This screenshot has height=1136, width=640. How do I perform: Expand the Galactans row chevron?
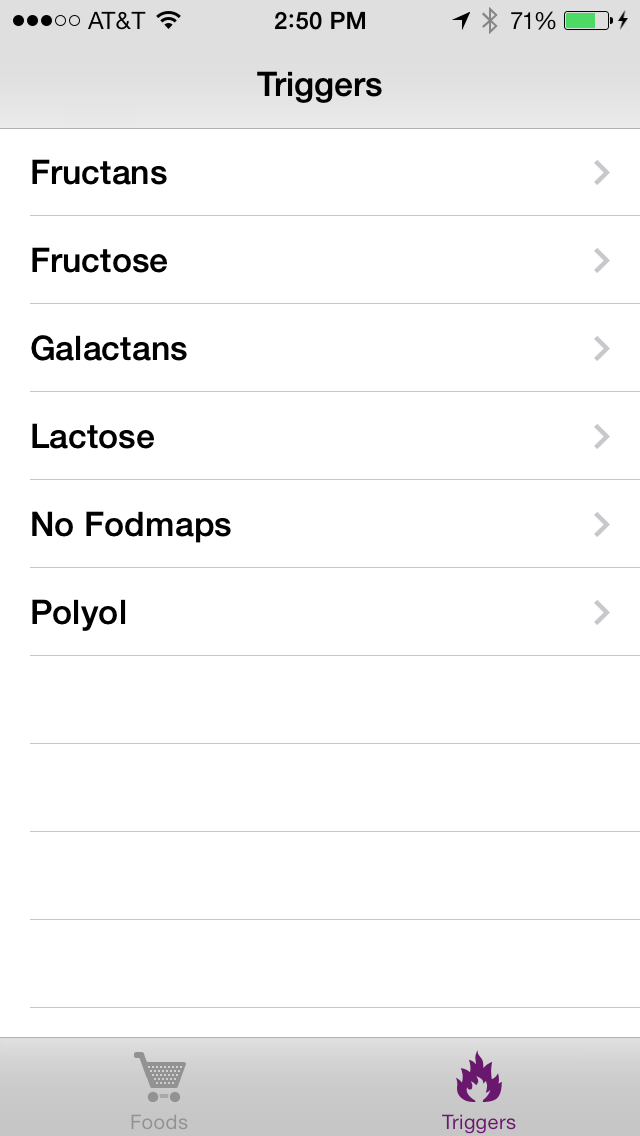pos(601,349)
